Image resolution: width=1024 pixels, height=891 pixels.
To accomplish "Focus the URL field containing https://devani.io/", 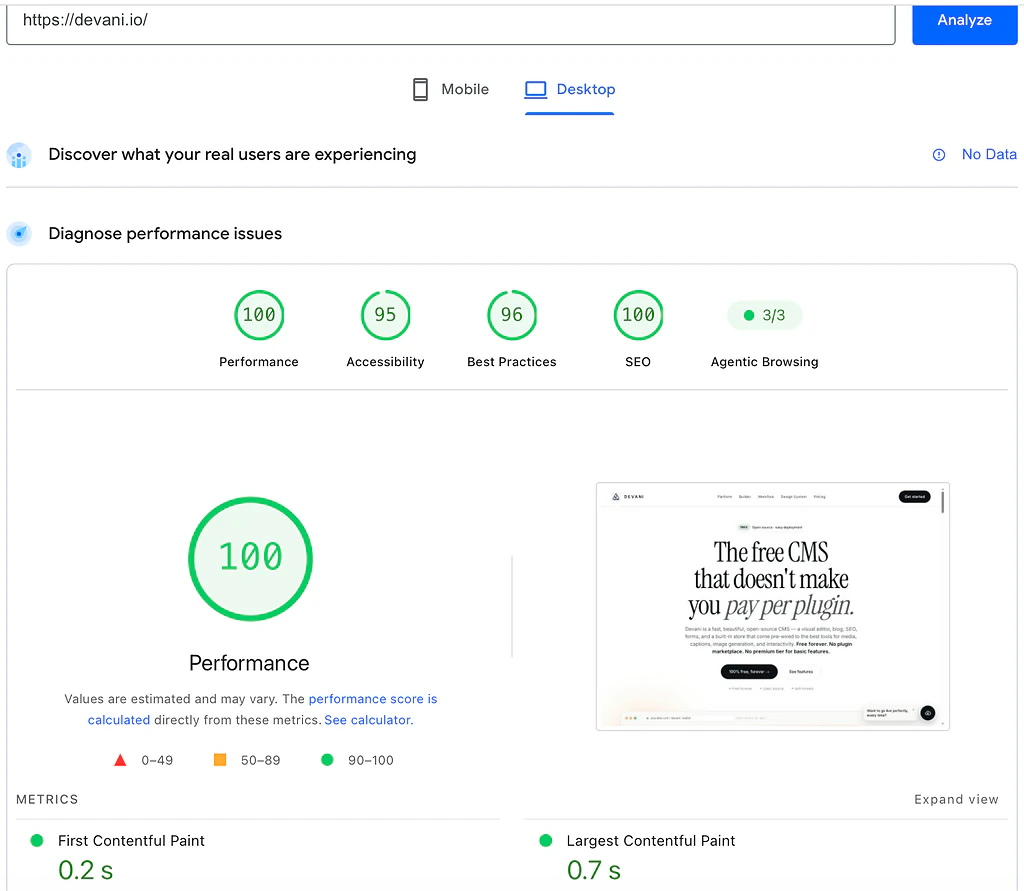I will [451, 24].
